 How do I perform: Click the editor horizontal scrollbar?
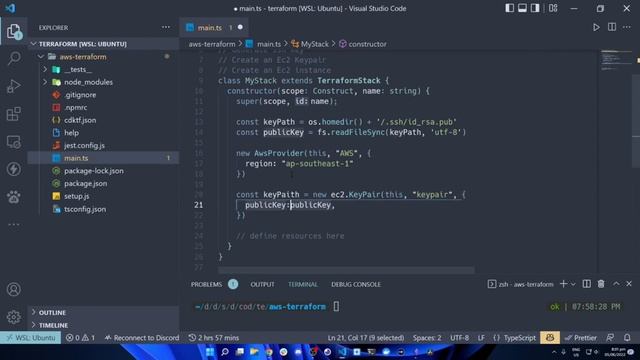pyautogui.click(x=346, y=270)
